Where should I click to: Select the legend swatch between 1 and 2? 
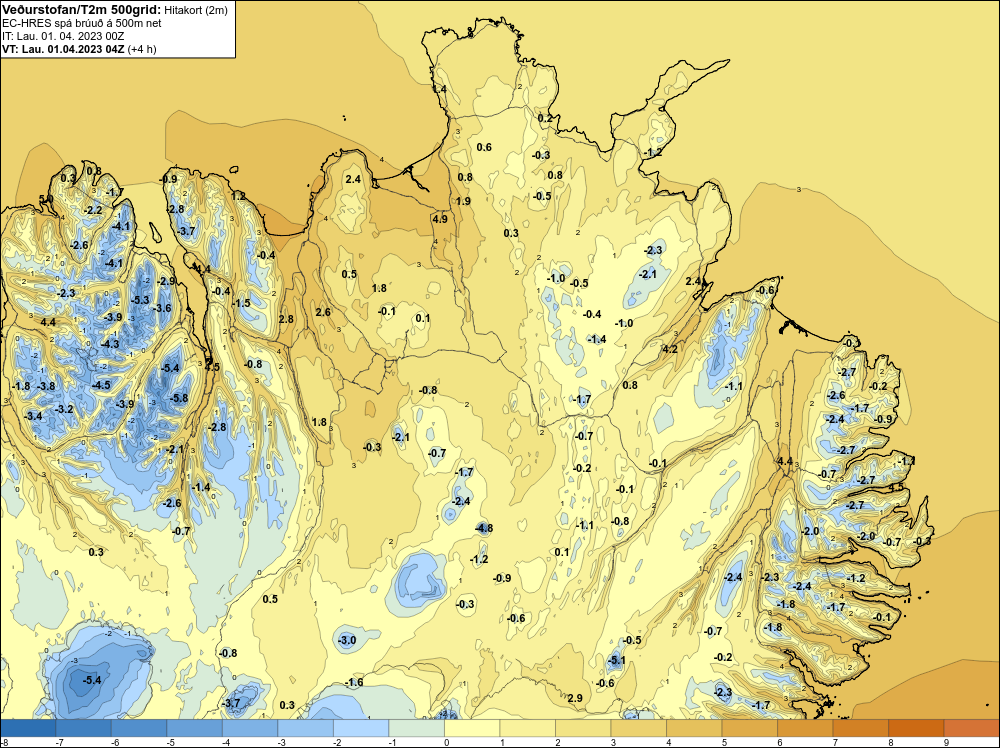click(527, 728)
